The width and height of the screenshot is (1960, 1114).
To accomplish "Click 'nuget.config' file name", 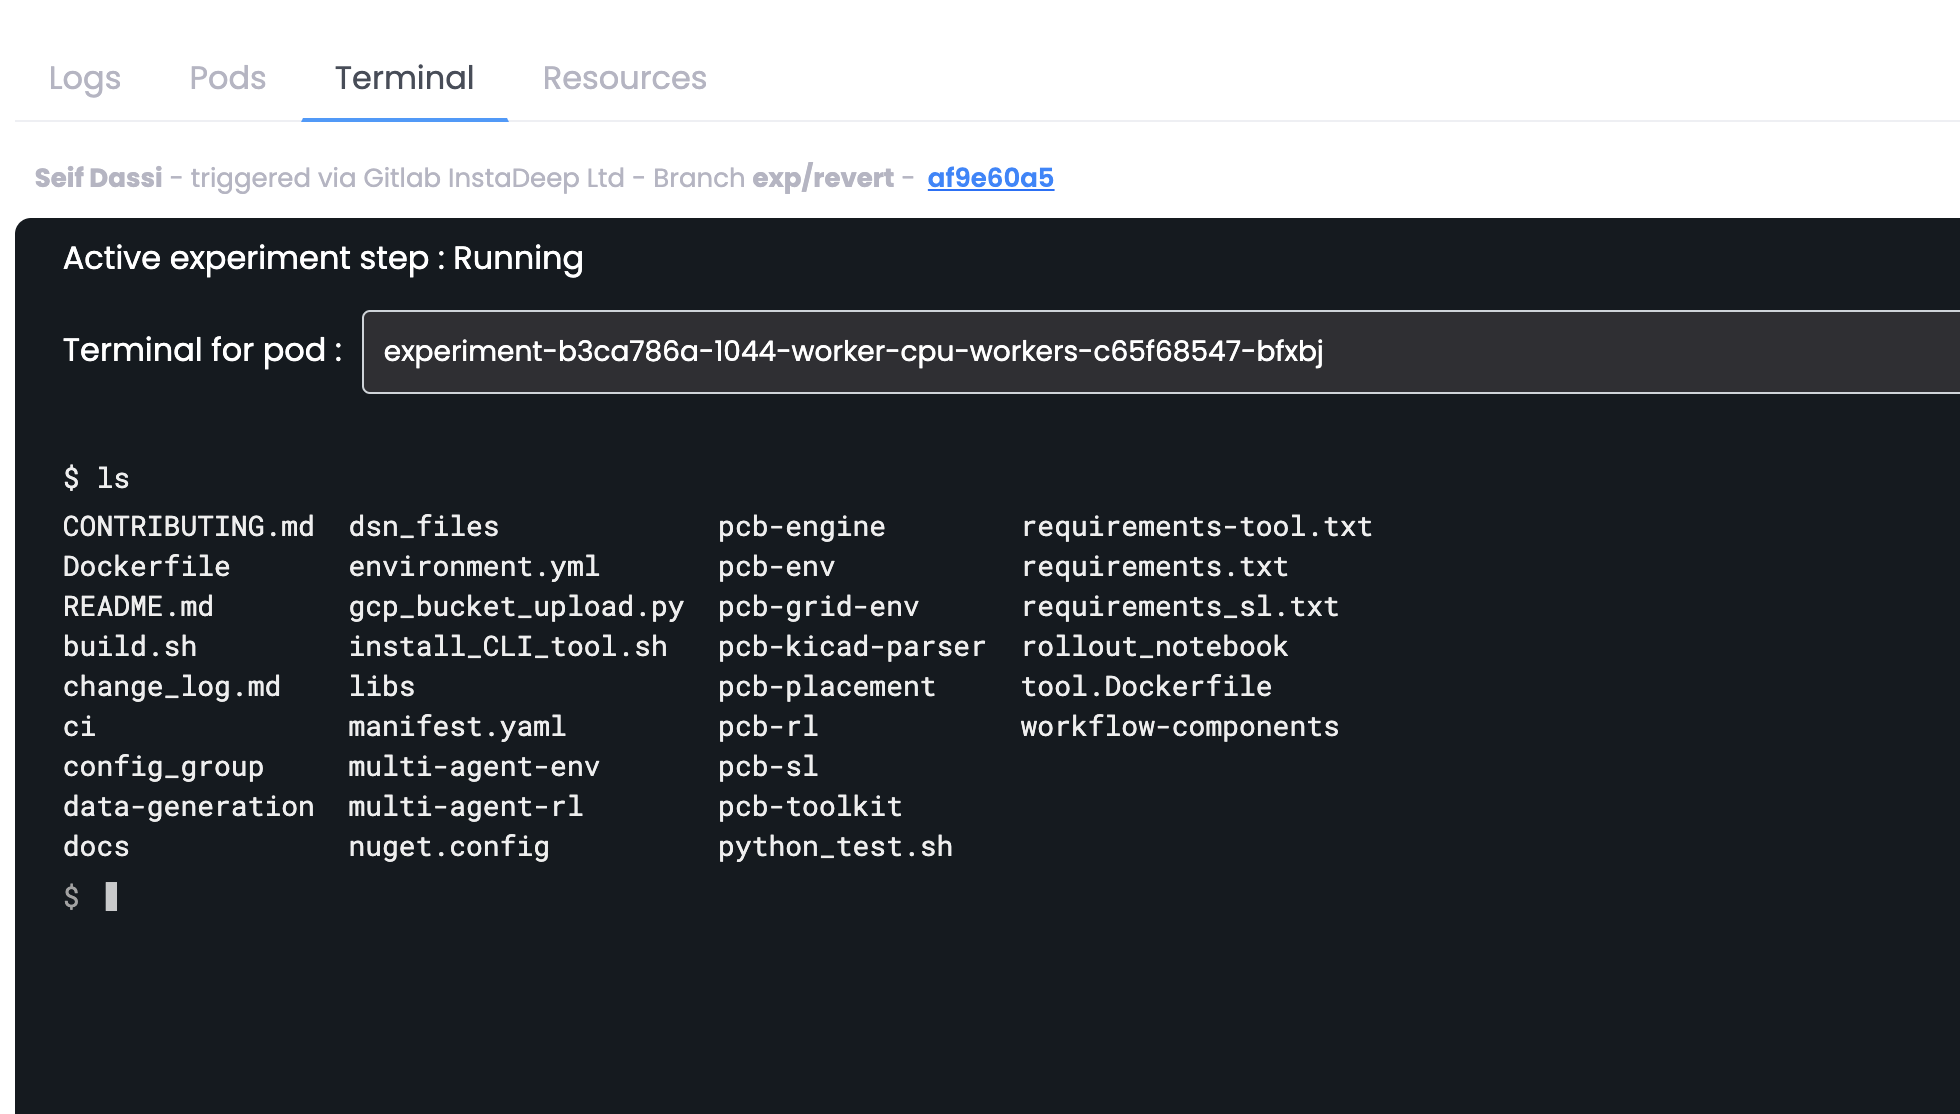I will tap(449, 846).
